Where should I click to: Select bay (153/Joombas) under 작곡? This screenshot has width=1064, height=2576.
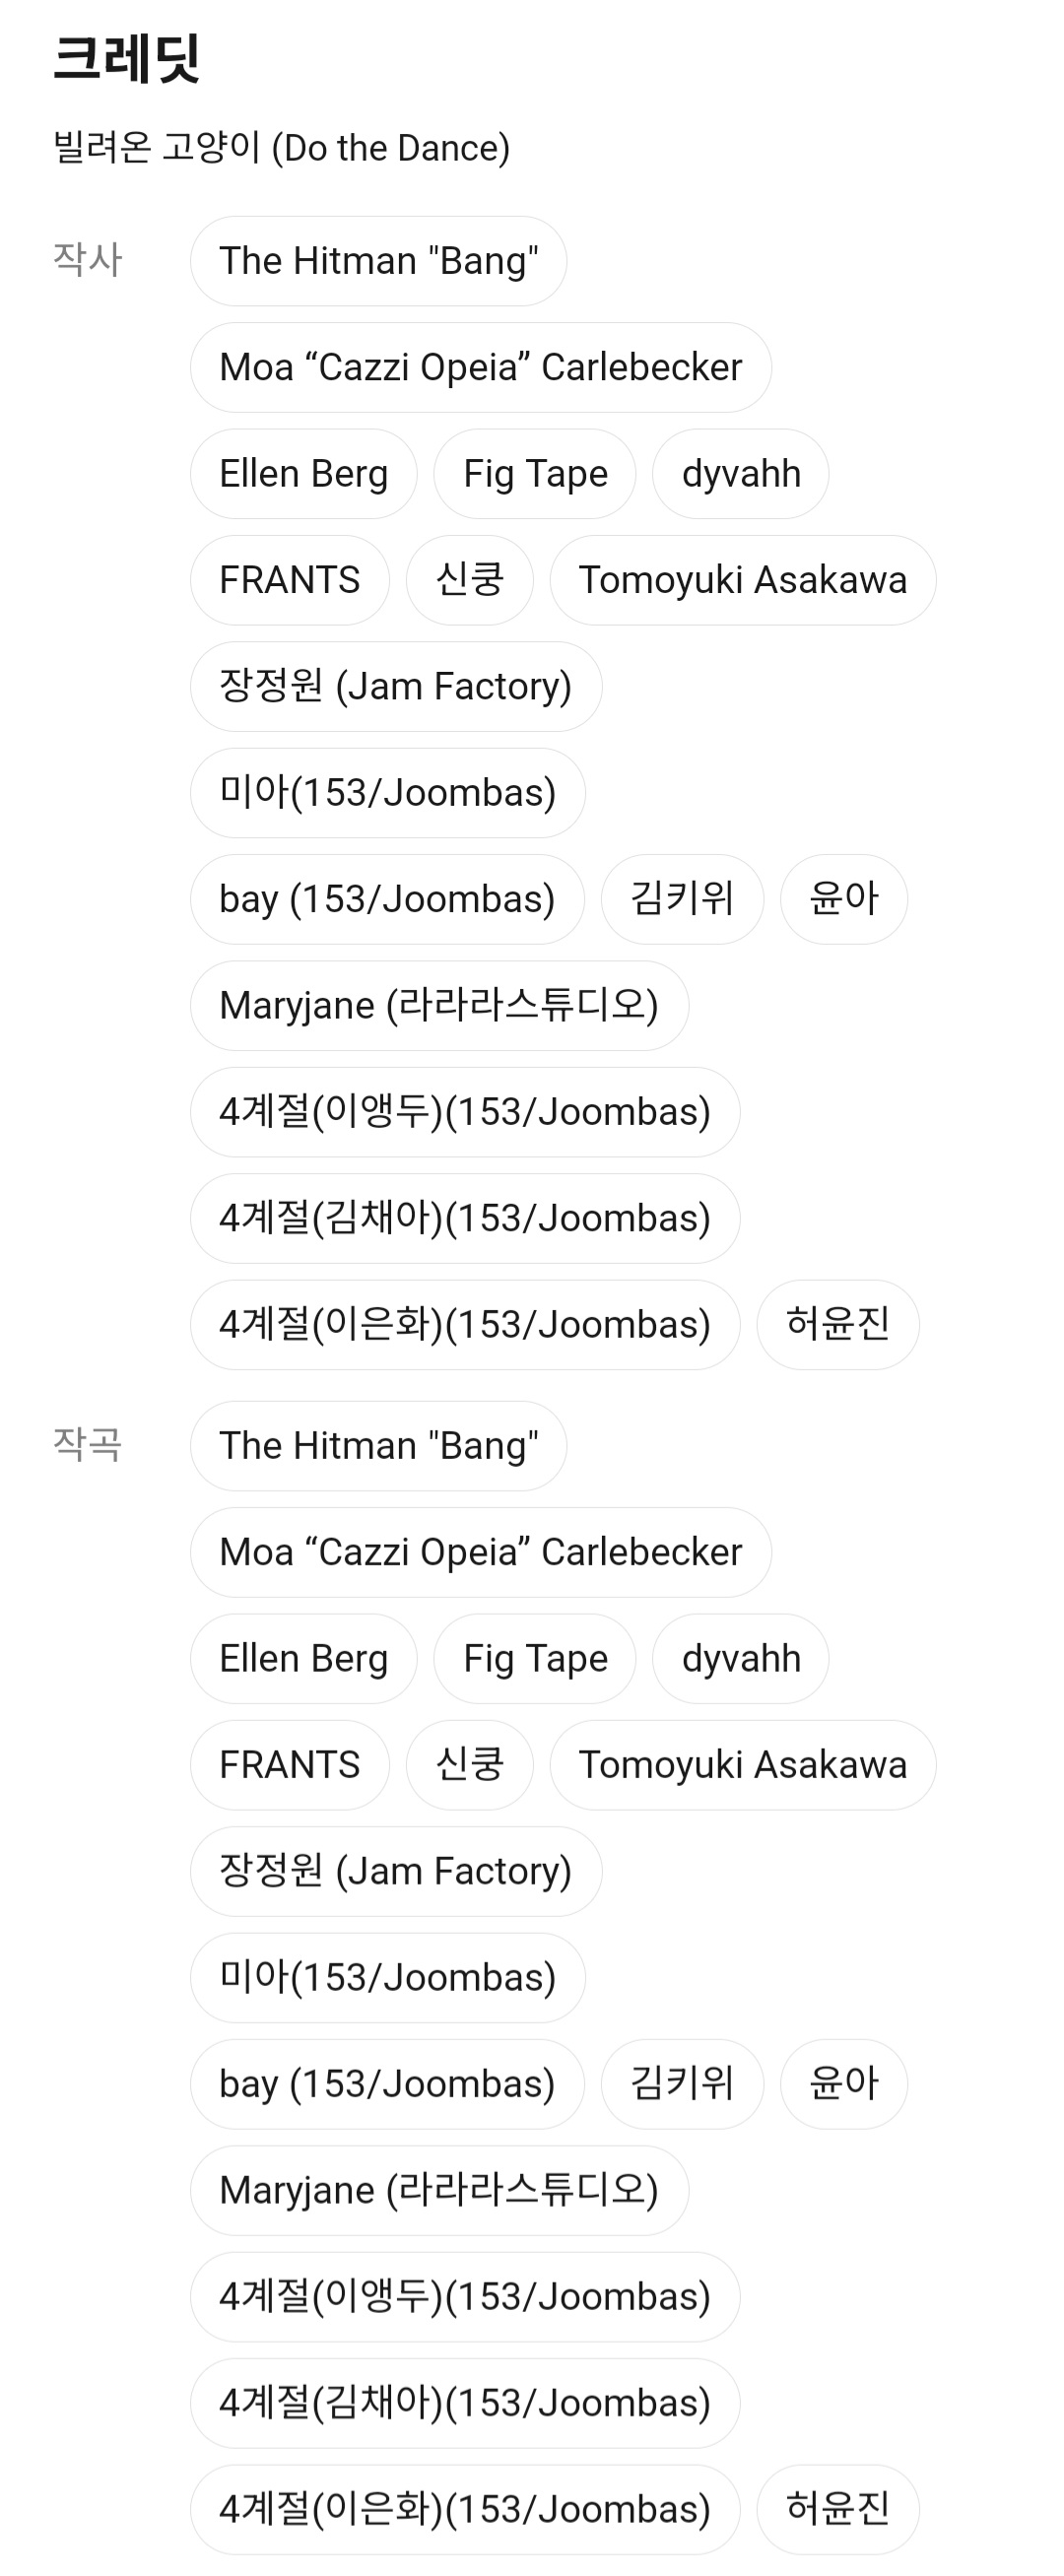click(x=386, y=2084)
